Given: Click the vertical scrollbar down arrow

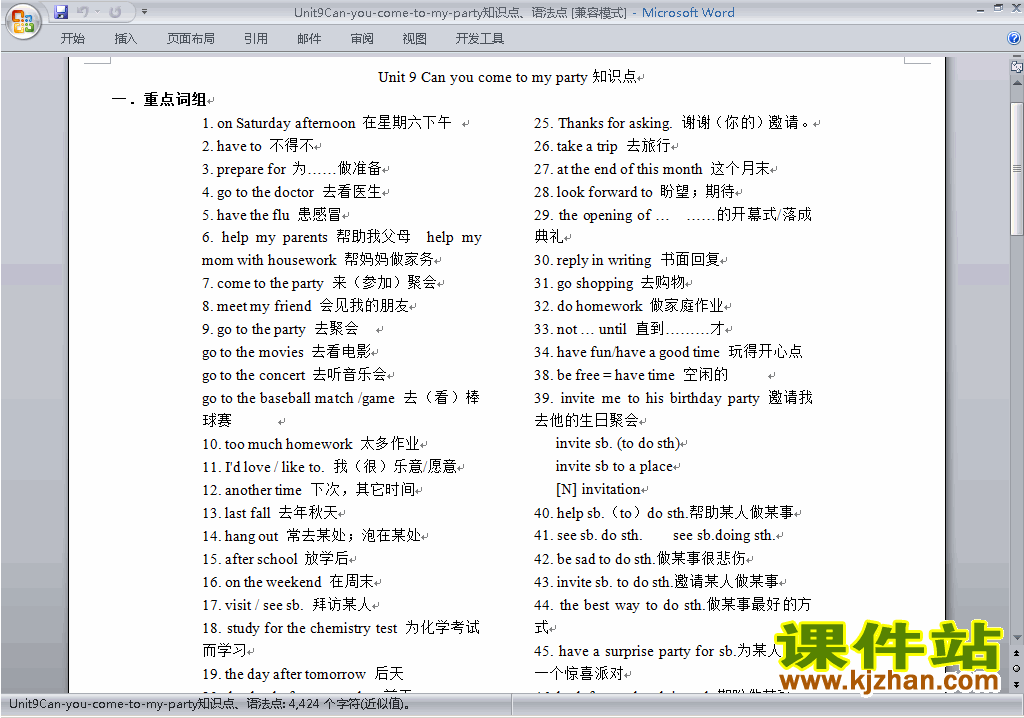Looking at the screenshot, I should [1016, 638].
